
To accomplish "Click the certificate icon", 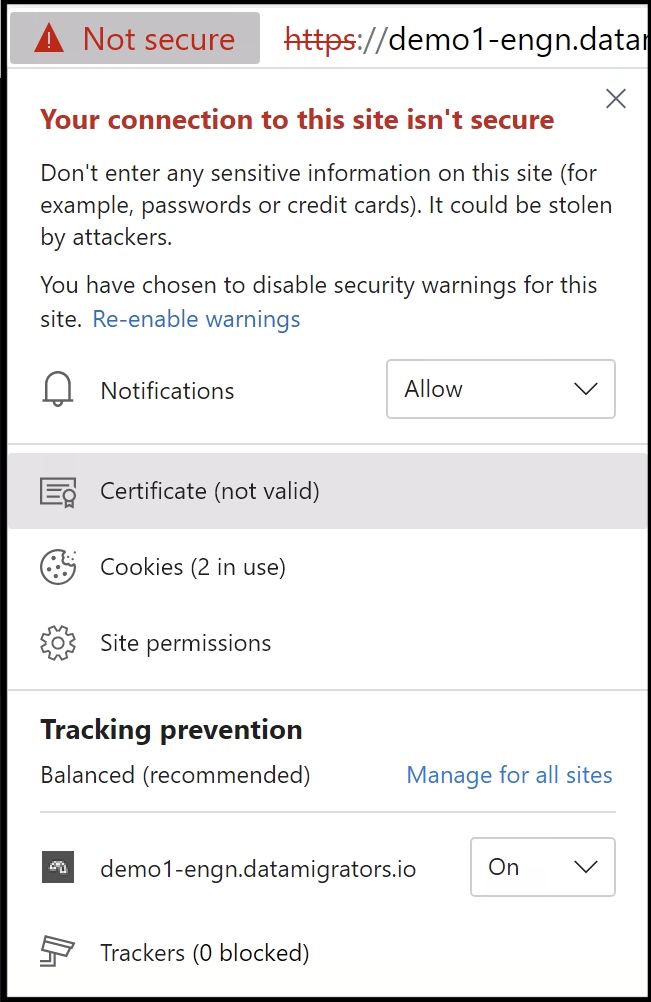I will pyautogui.click(x=58, y=491).
